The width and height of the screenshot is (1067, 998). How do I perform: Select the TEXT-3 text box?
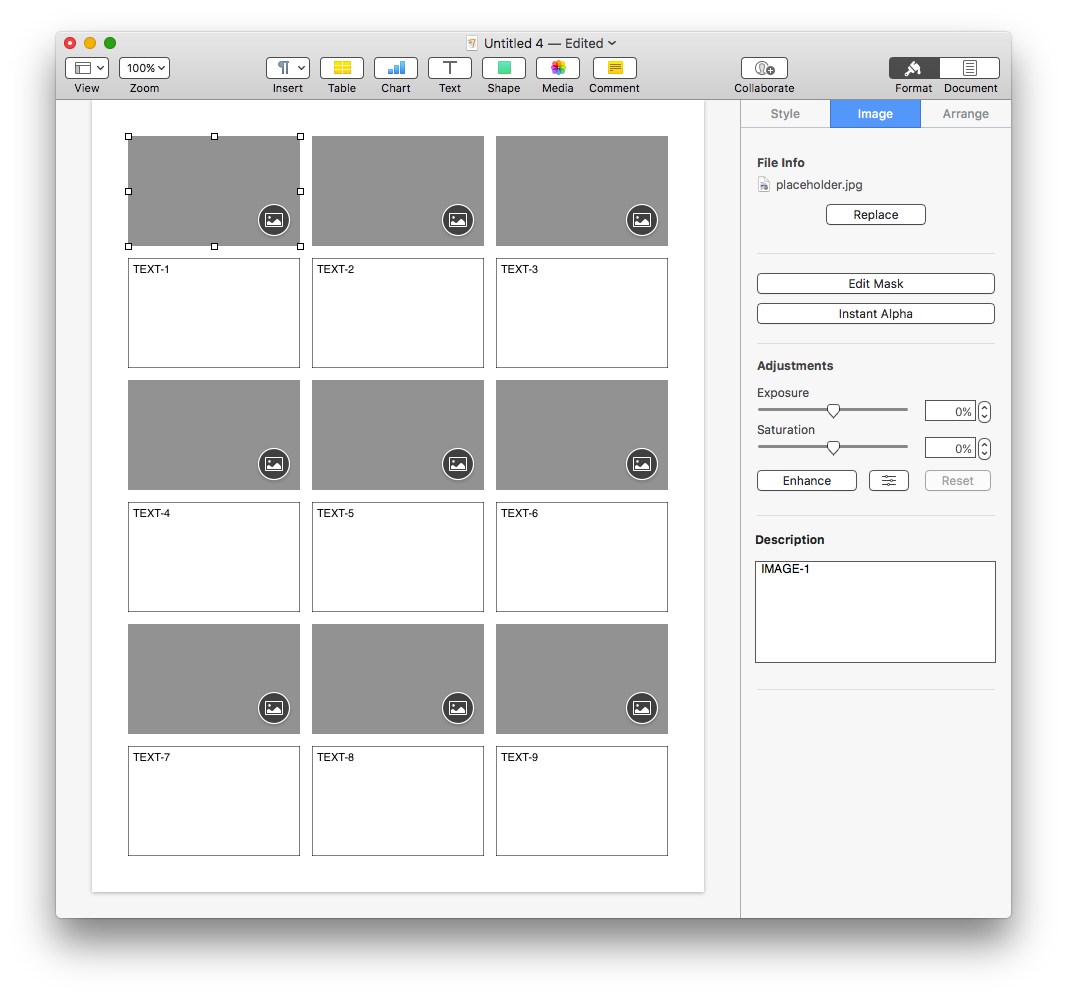pos(582,313)
